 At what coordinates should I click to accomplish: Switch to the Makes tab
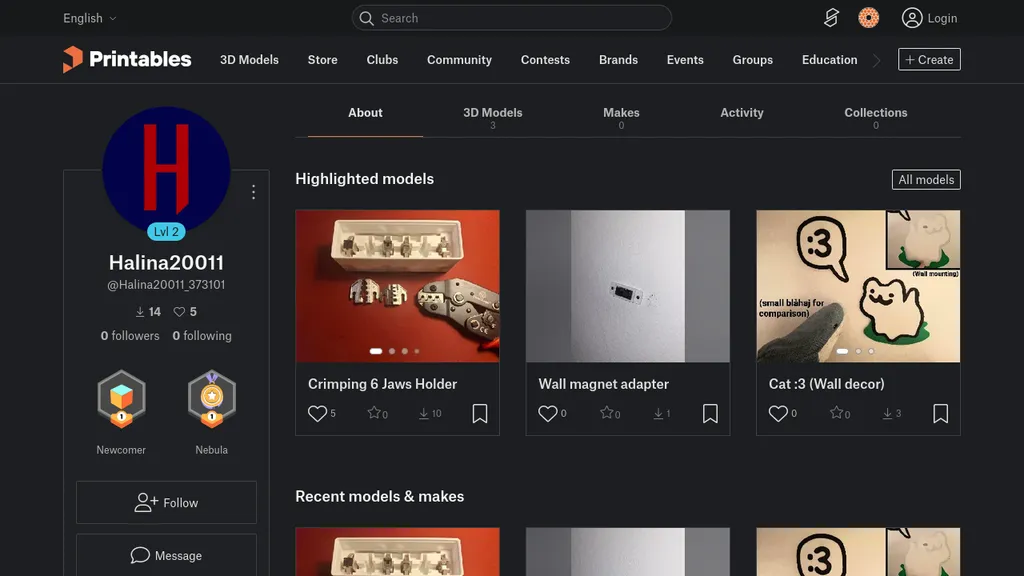point(621,117)
